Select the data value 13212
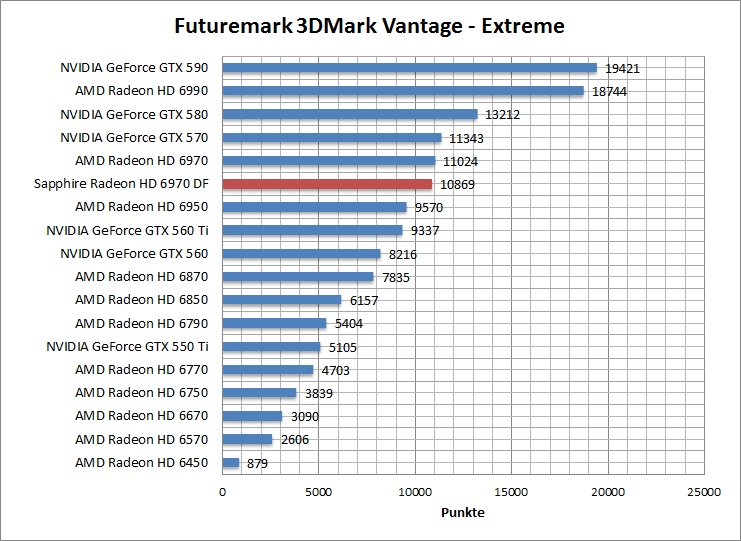Screen dimensions: 741x541 point(503,115)
